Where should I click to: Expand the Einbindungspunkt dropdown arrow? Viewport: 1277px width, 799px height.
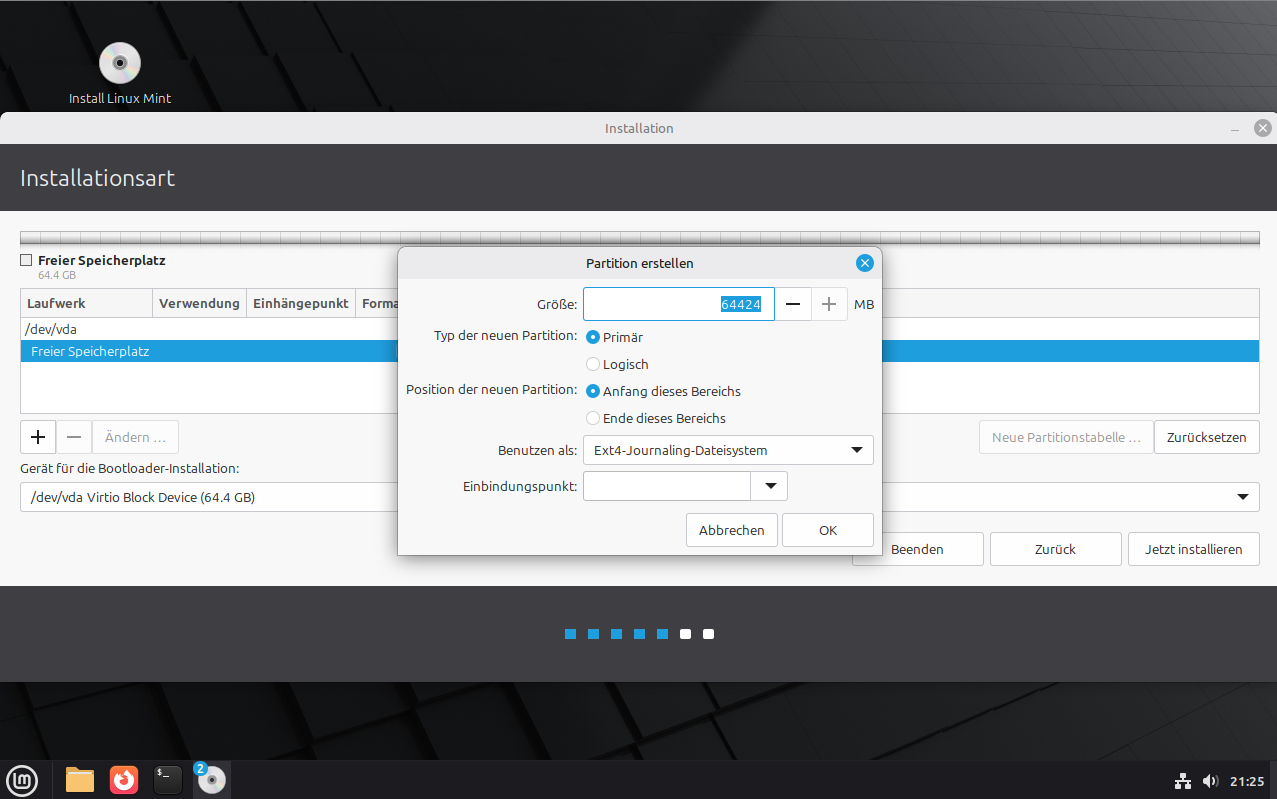[x=770, y=486]
